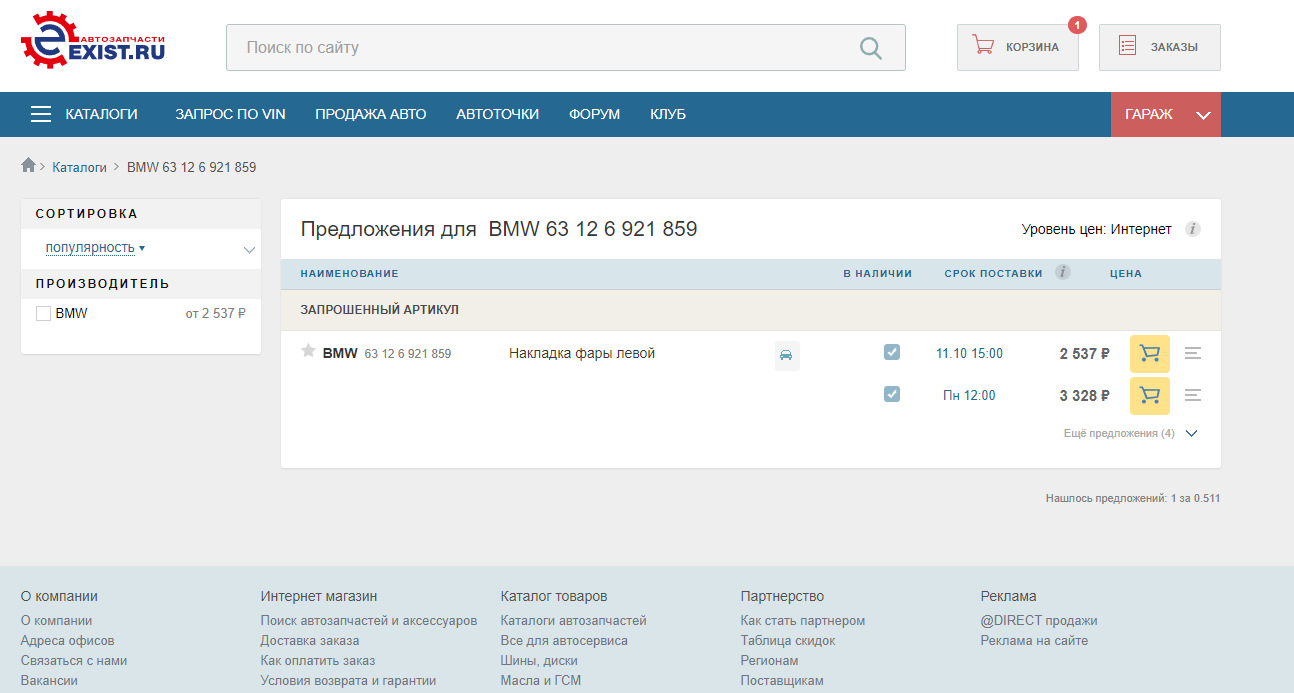Viewport: 1294px width, 693px height.
Task: Click the car applicability icon
Action: pos(787,355)
